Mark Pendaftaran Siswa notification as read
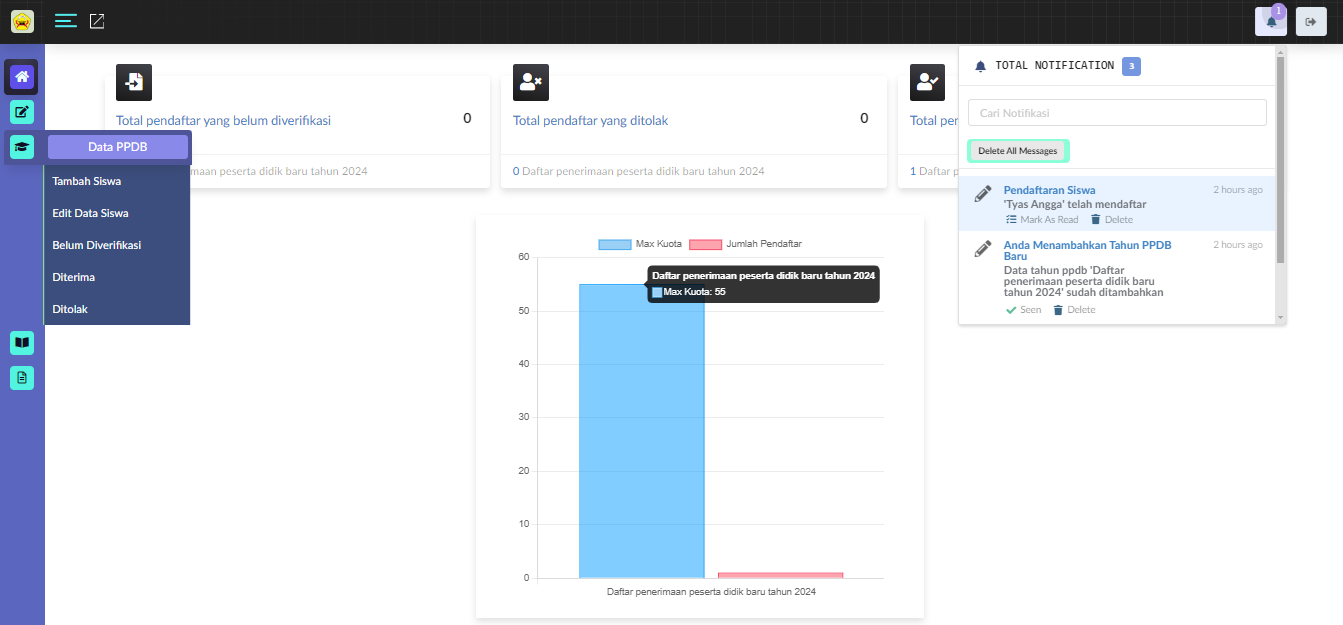 click(1042, 219)
